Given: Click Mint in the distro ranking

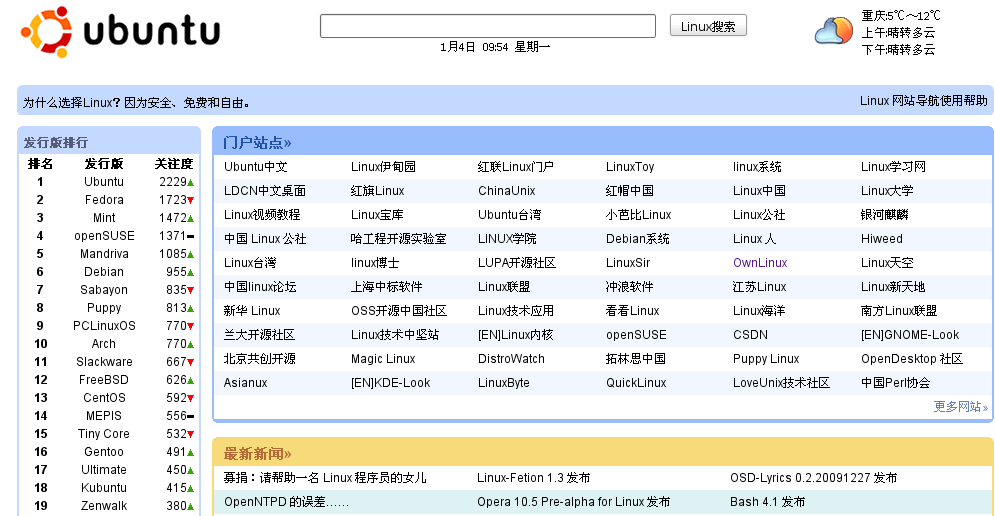Looking at the screenshot, I should (x=104, y=218).
